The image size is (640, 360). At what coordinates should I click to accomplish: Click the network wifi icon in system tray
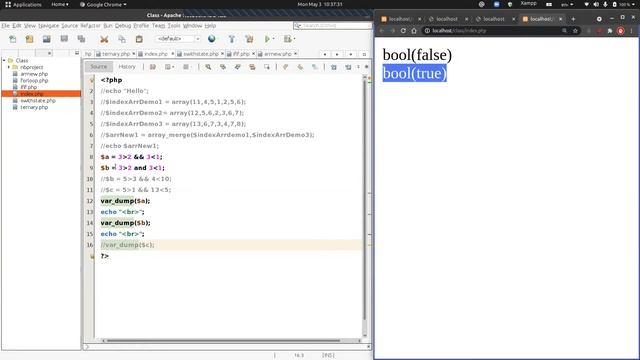pyautogui.click(x=587, y=4)
